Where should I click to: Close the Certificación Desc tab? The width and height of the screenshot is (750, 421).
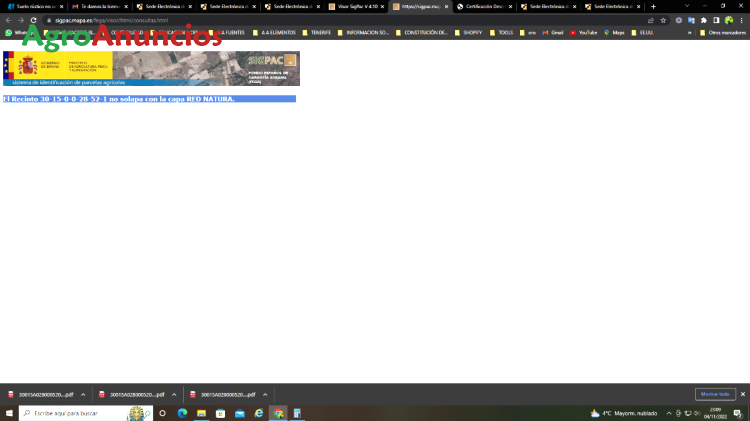pos(510,7)
